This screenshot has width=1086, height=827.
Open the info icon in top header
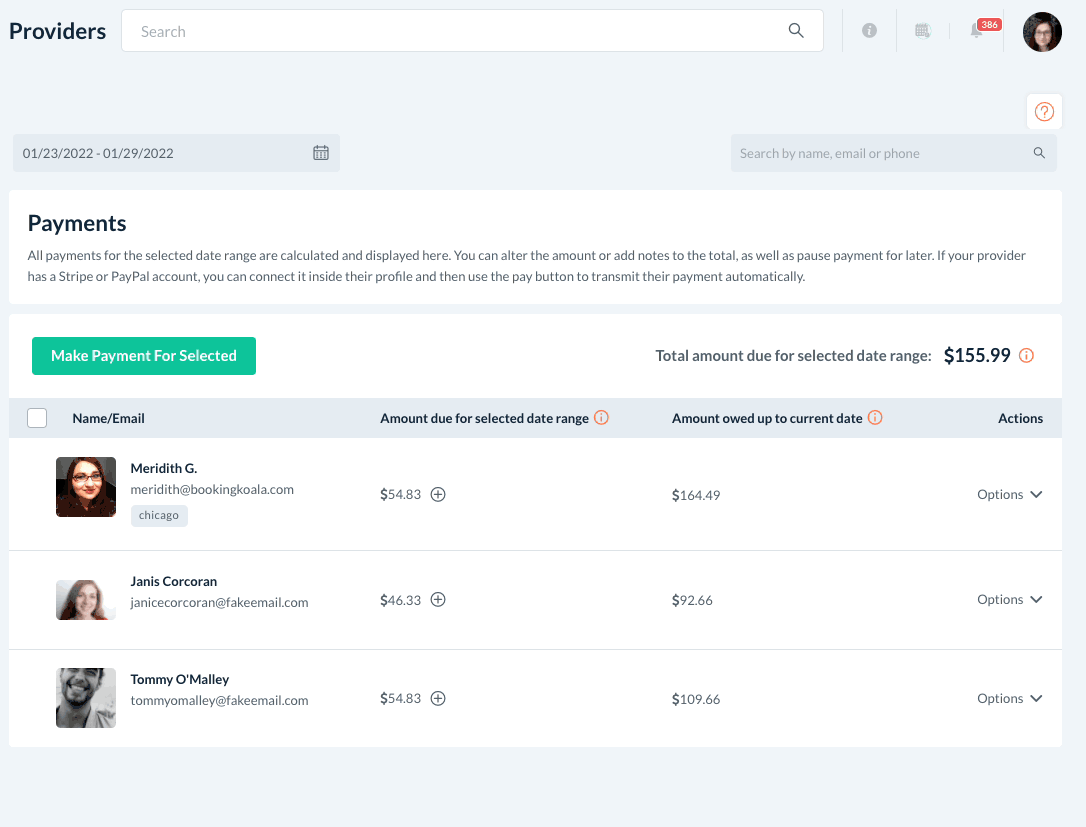tap(869, 31)
